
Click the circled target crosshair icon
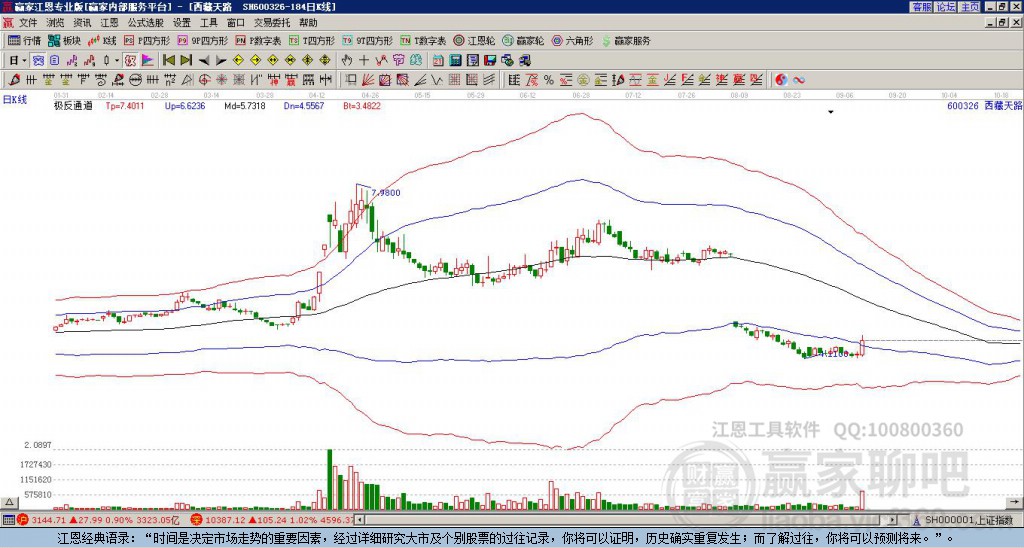[204, 80]
